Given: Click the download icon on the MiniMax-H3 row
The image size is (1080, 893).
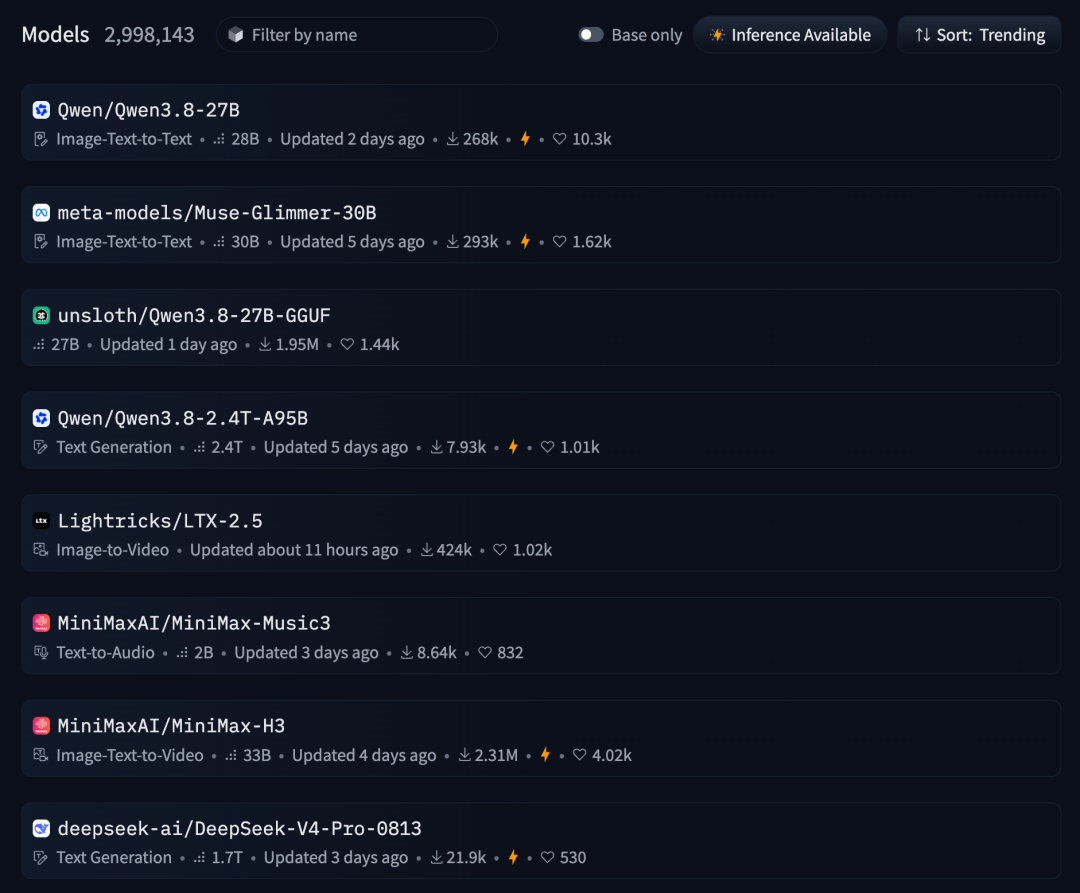Looking at the screenshot, I should (x=465, y=755).
